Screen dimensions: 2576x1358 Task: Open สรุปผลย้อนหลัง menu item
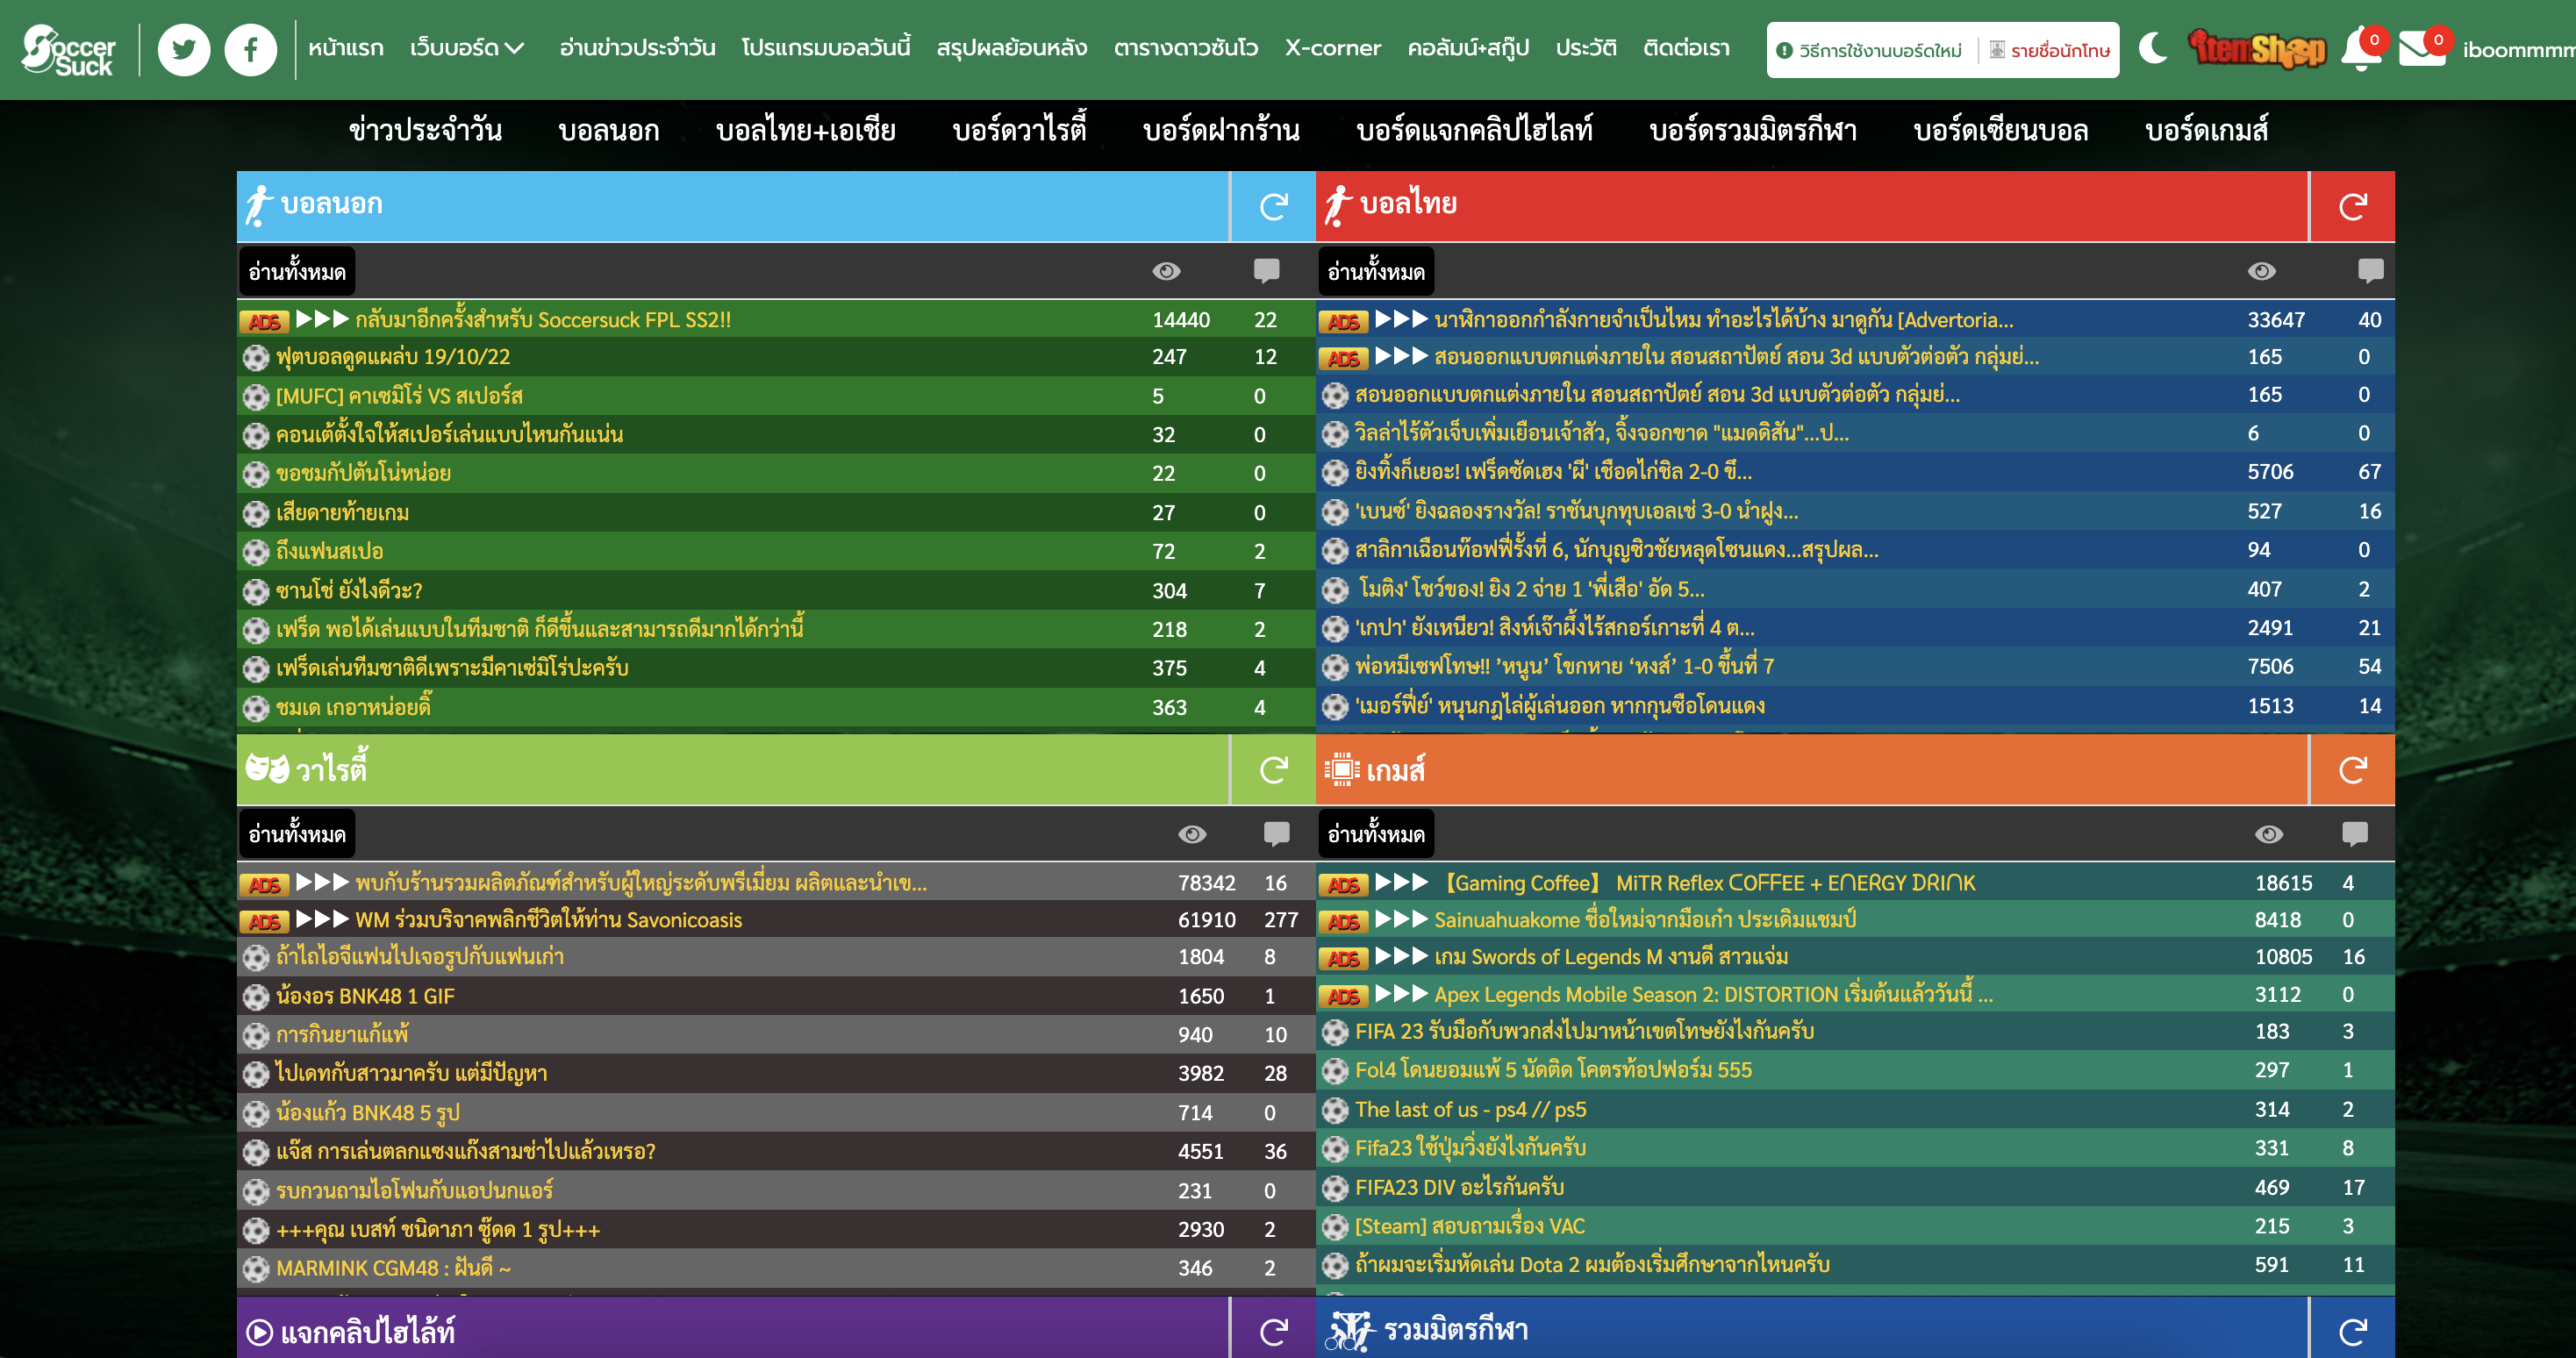(x=1012, y=48)
